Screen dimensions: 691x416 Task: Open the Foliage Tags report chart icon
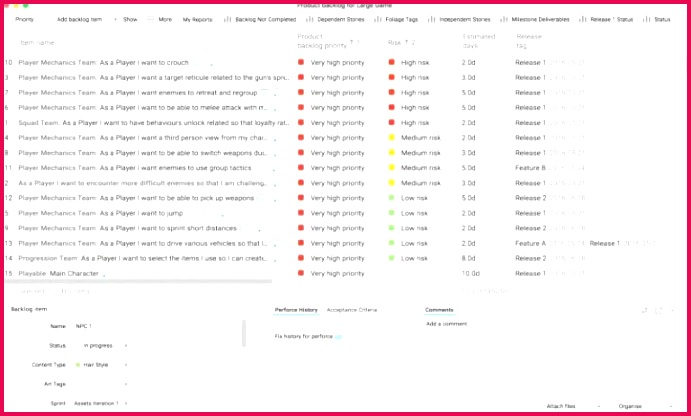(378, 19)
